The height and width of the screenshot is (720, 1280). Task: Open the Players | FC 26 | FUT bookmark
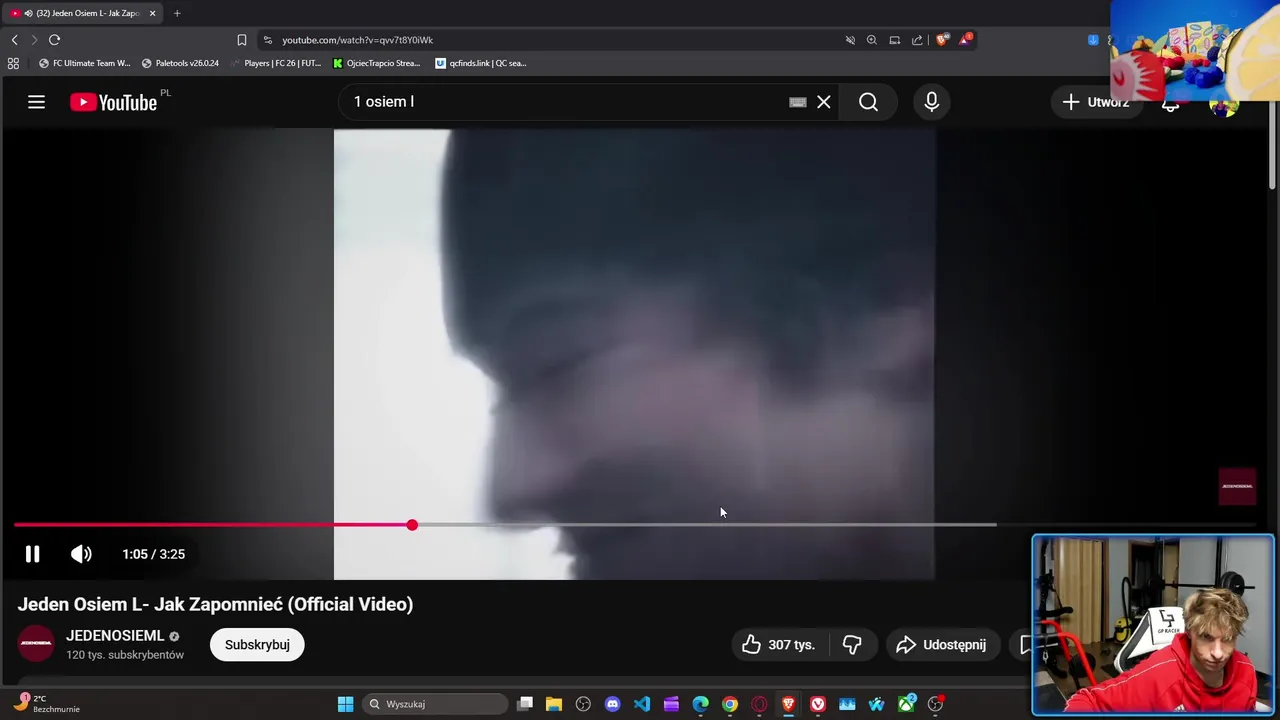point(276,63)
